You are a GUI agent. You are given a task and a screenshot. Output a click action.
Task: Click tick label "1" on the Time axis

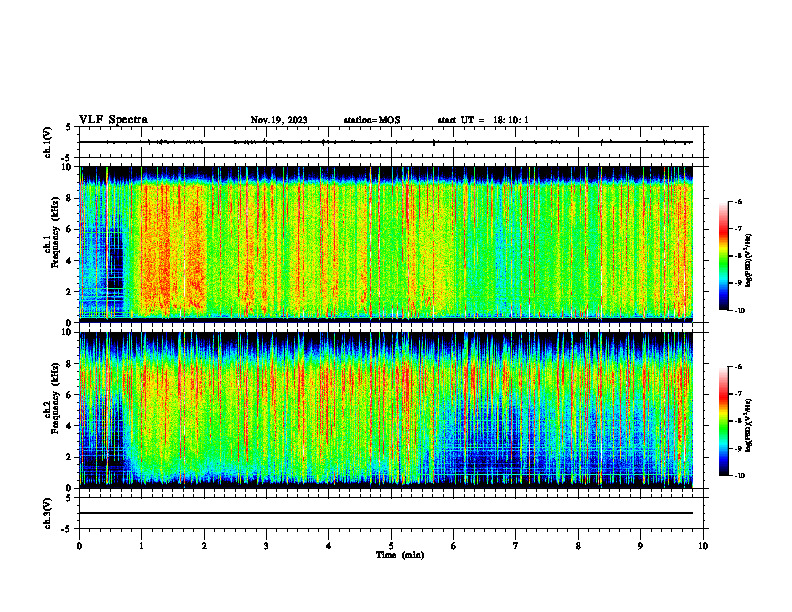point(141,546)
